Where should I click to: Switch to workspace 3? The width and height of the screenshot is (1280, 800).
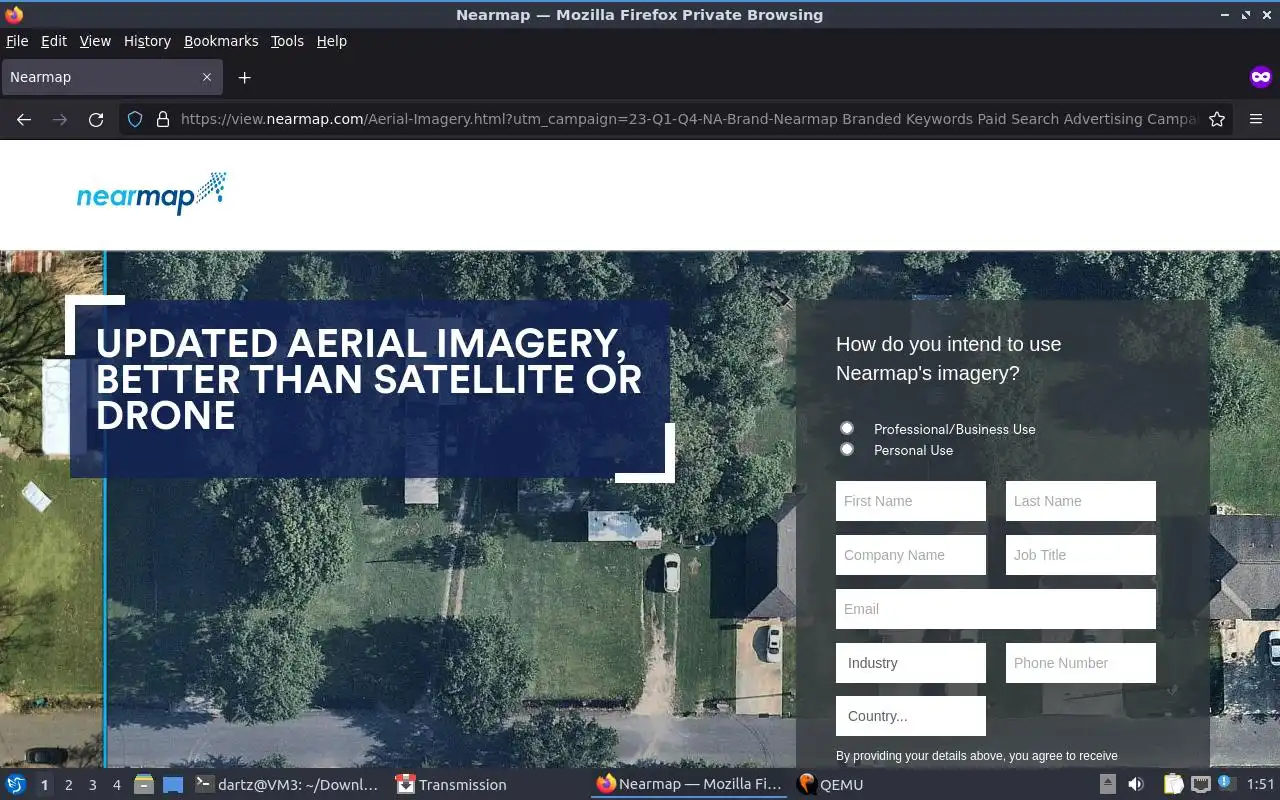point(93,785)
